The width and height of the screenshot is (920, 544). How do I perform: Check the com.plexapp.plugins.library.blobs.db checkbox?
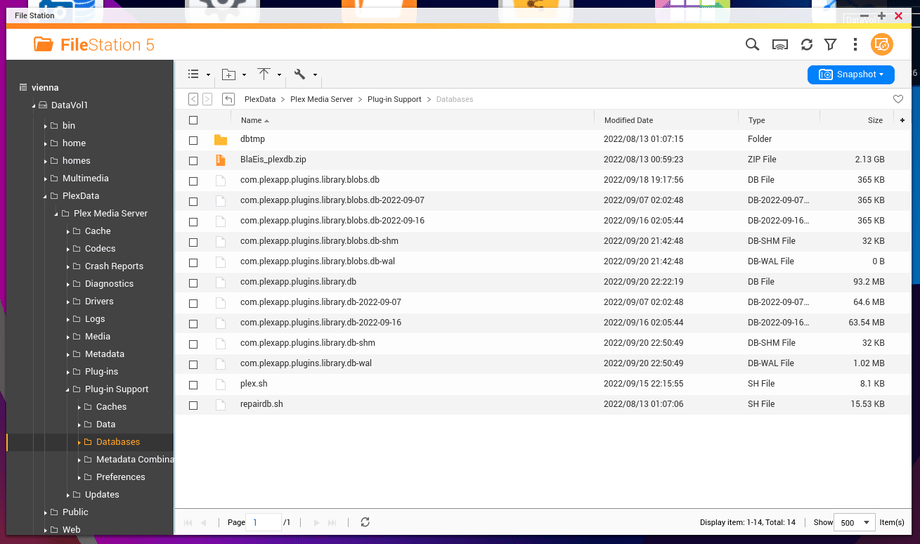[193, 181]
